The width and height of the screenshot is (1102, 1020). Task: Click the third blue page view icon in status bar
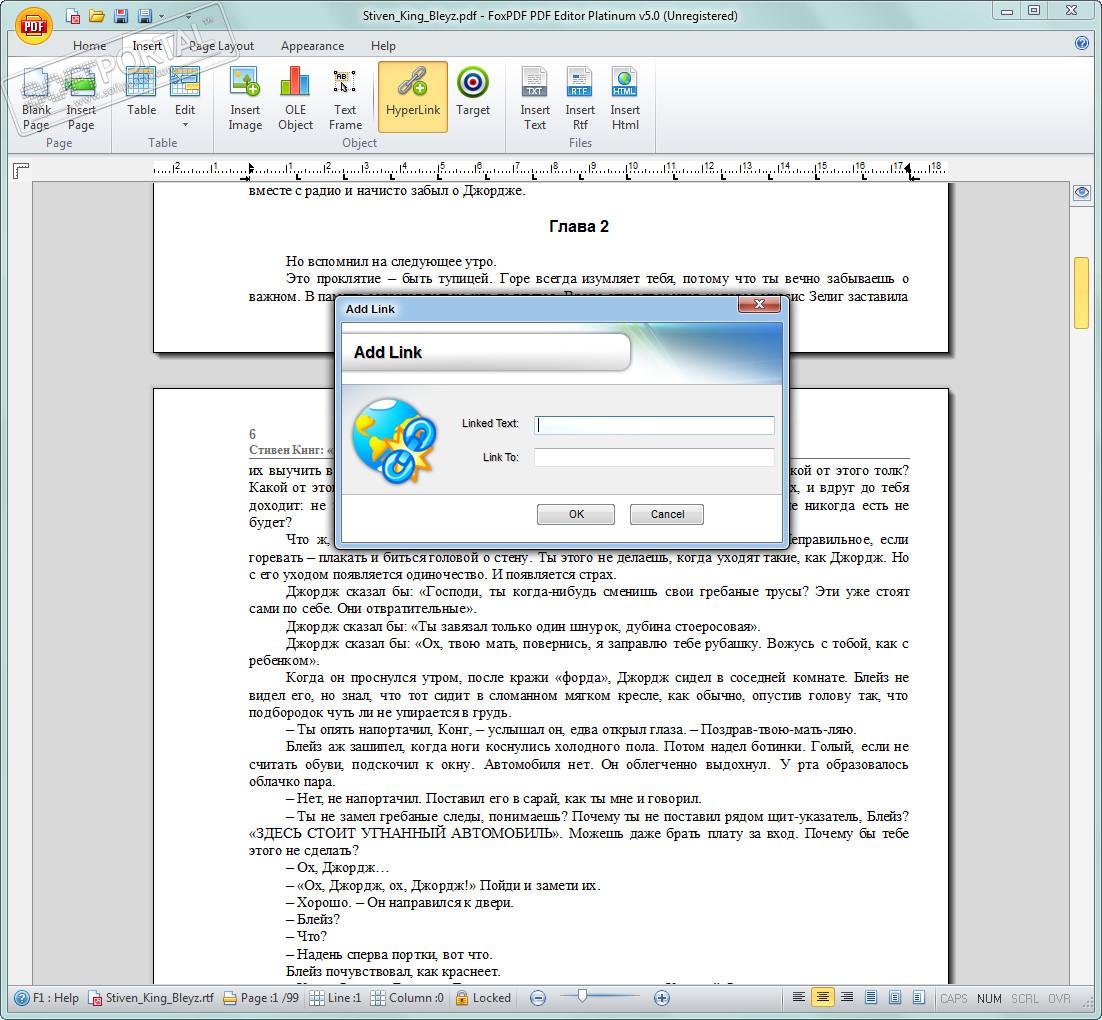tap(919, 998)
